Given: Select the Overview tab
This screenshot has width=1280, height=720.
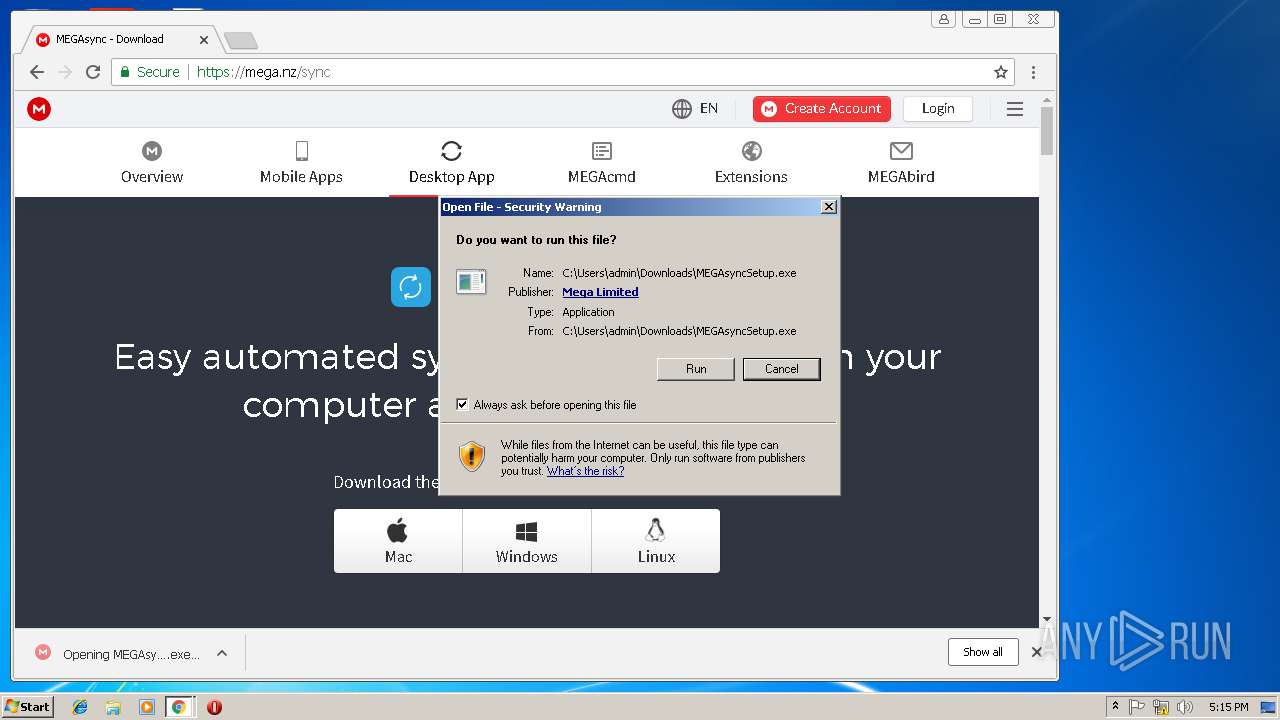Looking at the screenshot, I should click(x=152, y=163).
